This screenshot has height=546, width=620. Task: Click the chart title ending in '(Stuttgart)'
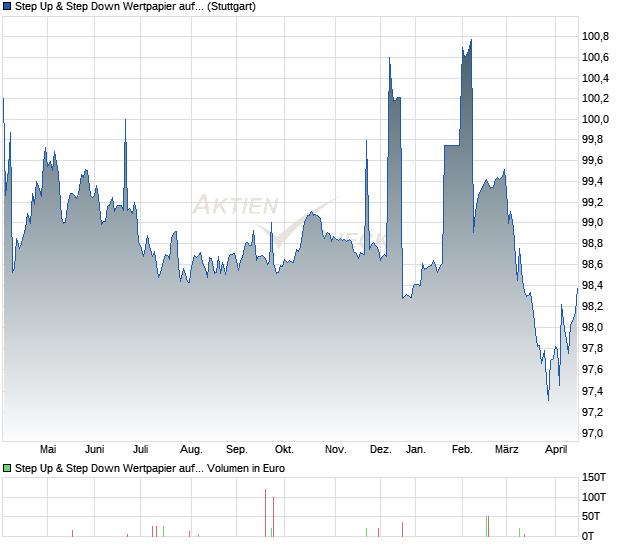[135, 6]
